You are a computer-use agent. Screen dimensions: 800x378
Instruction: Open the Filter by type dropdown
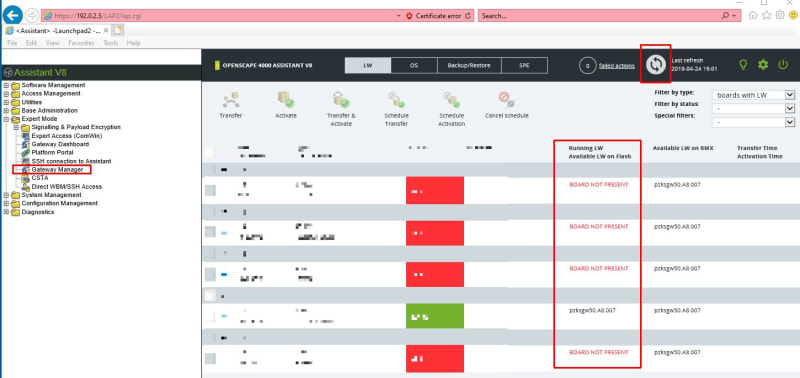click(753, 95)
